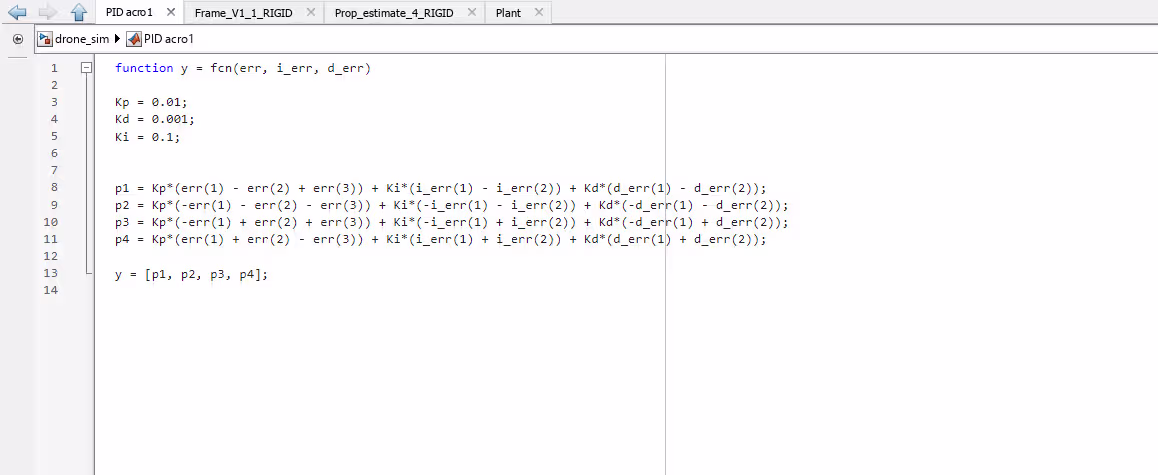Go up to the parent with the up arrow
This screenshot has height=475, width=1158.
(x=78, y=12)
